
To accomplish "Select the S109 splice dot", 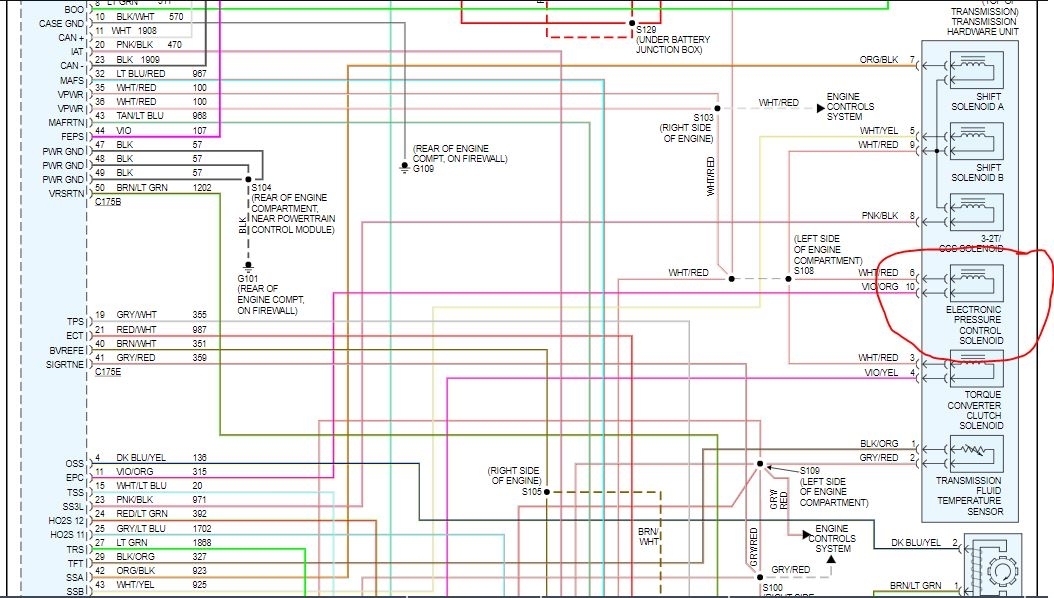I will coord(760,464).
